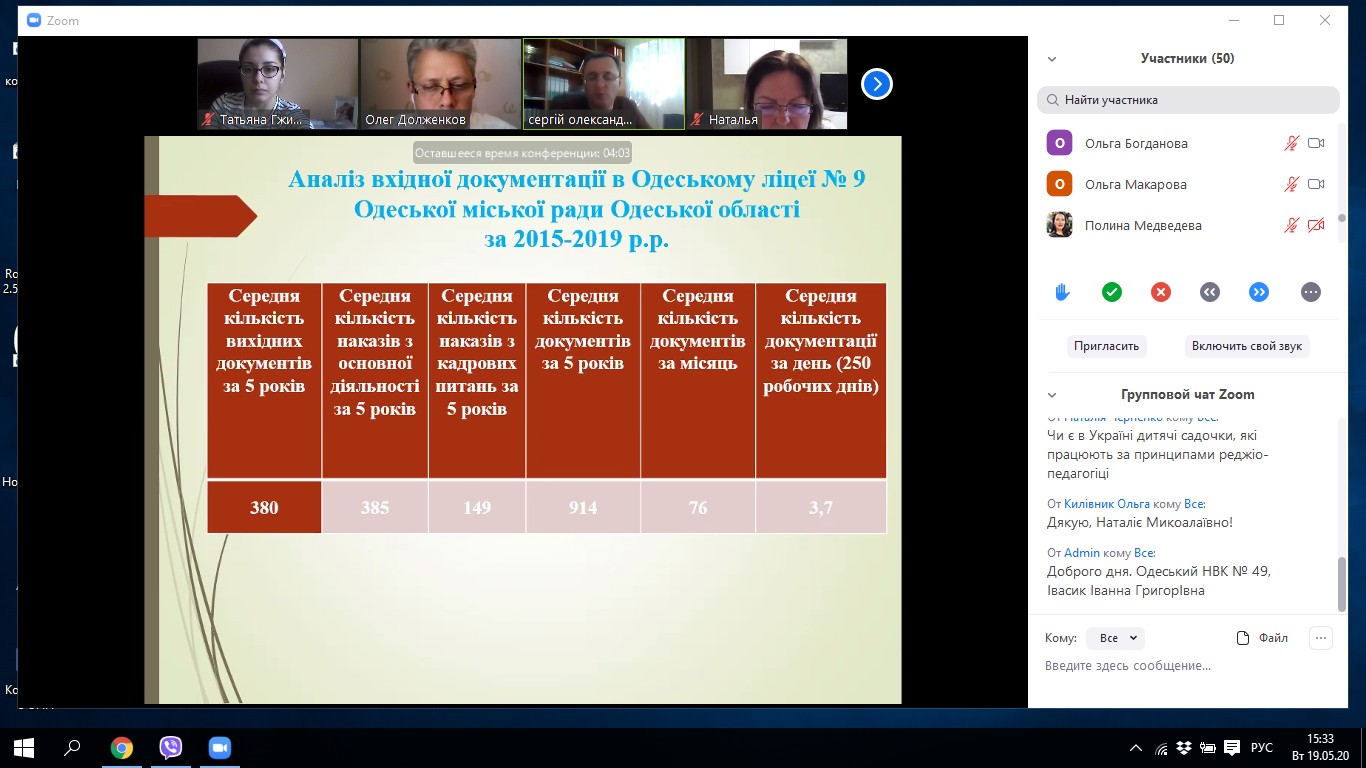This screenshot has height=768, width=1366.
Task: Click muted microphone icon for Ольга Богданова
Action: (1292, 144)
